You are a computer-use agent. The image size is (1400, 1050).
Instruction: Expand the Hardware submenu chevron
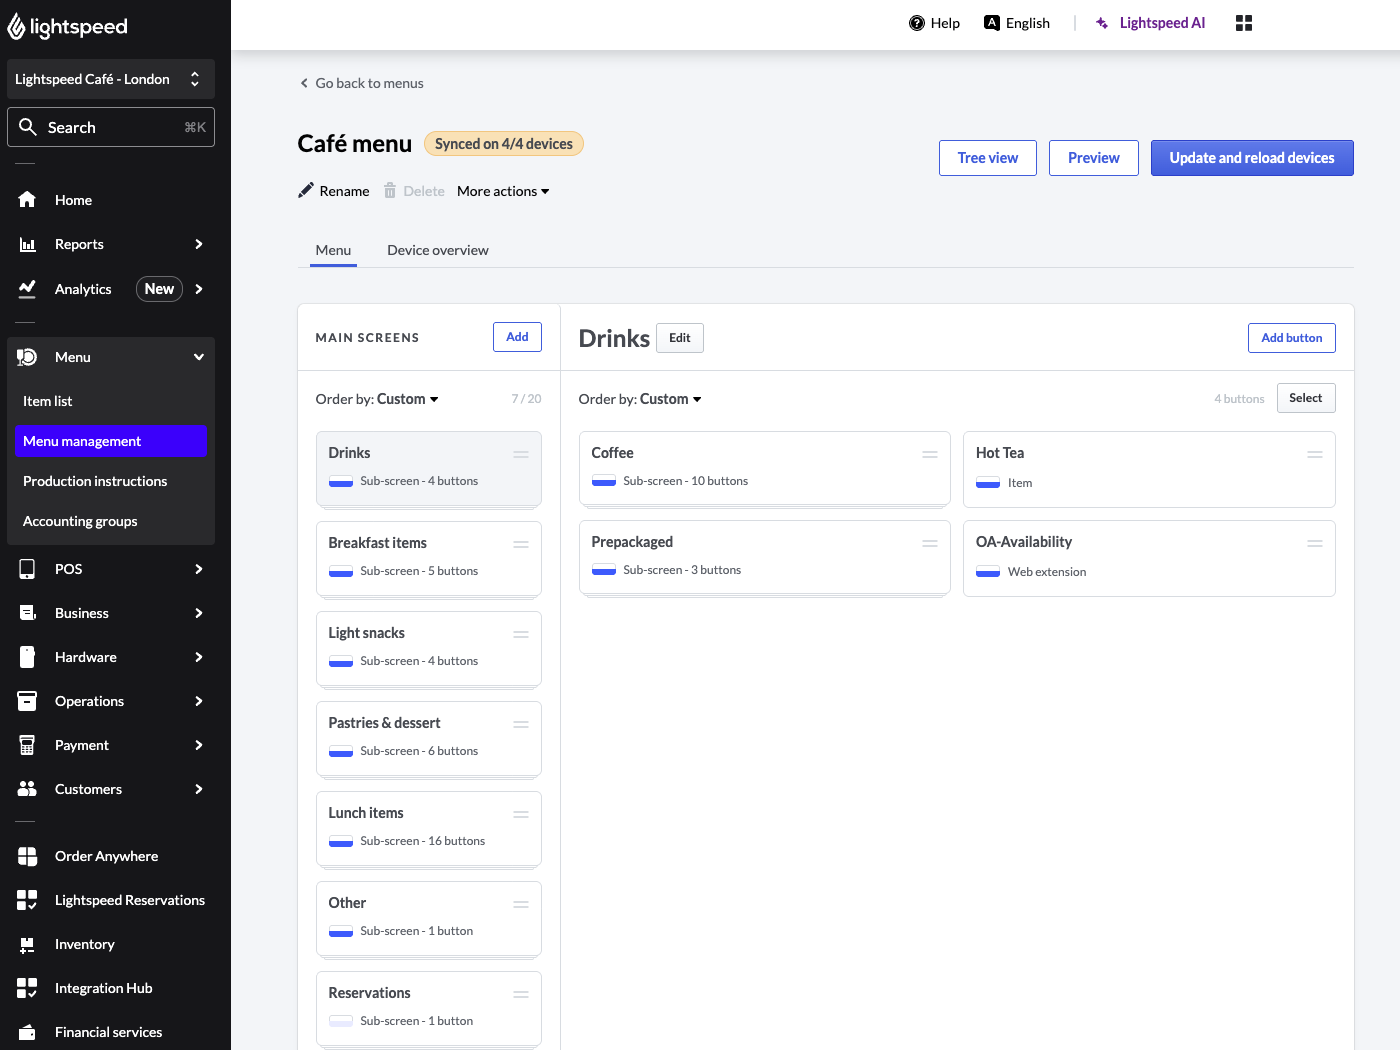199,657
